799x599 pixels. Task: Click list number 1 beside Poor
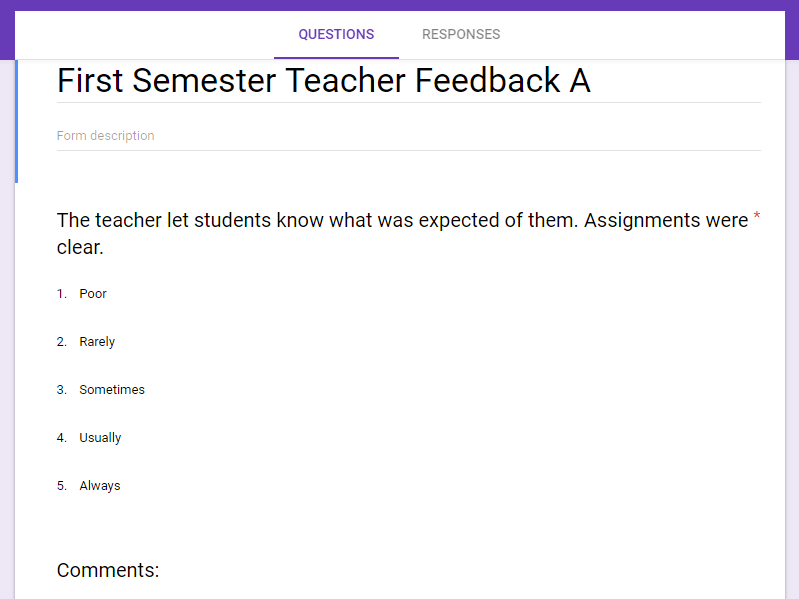point(62,294)
